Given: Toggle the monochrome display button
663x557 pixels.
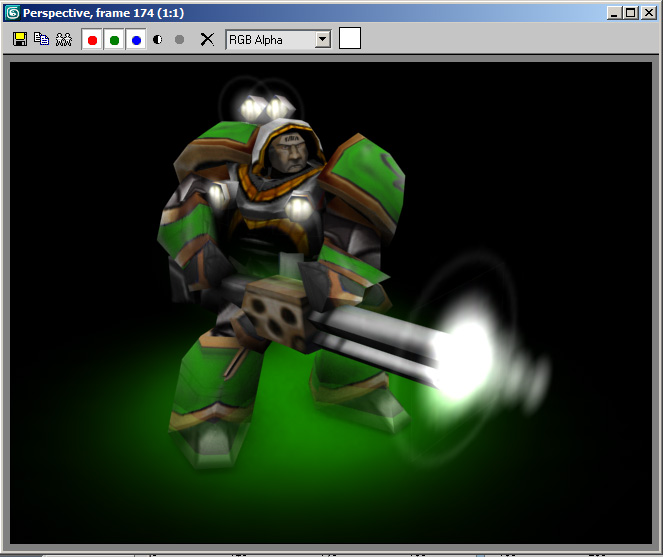Looking at the screenshot, I should (179, 40).
